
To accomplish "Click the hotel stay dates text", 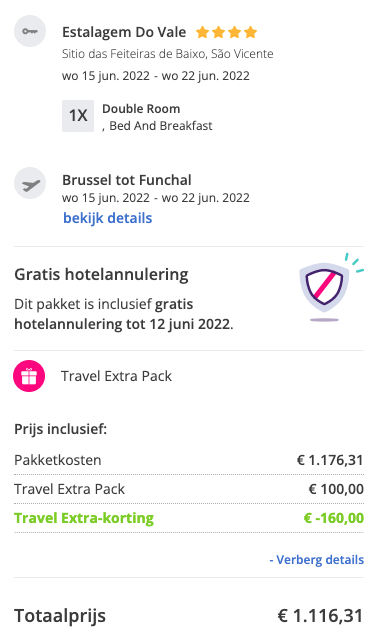I will 156,76.
